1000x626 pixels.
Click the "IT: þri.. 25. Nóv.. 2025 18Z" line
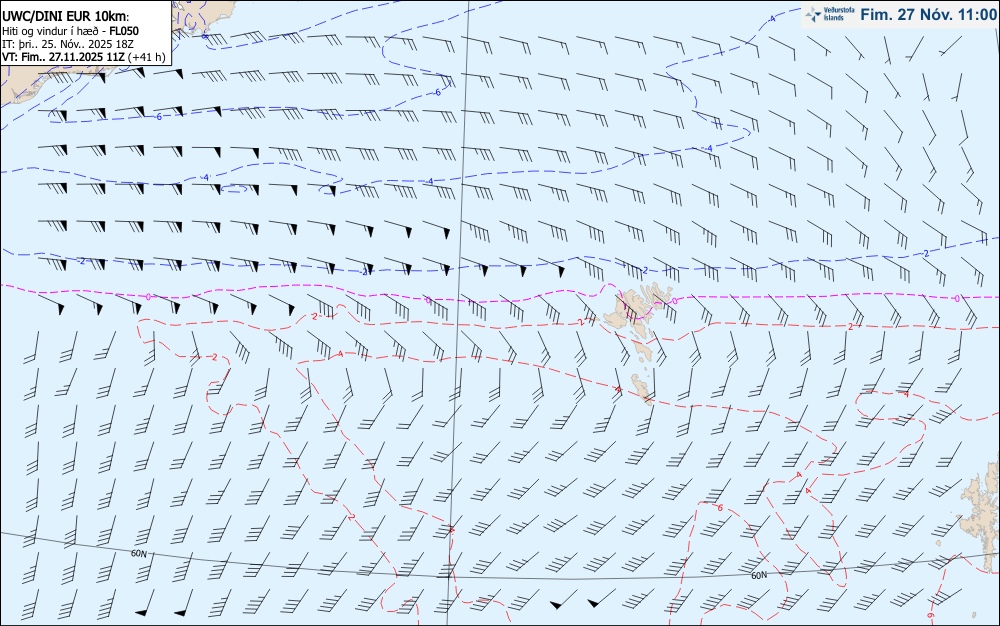(x=68, y=44)
